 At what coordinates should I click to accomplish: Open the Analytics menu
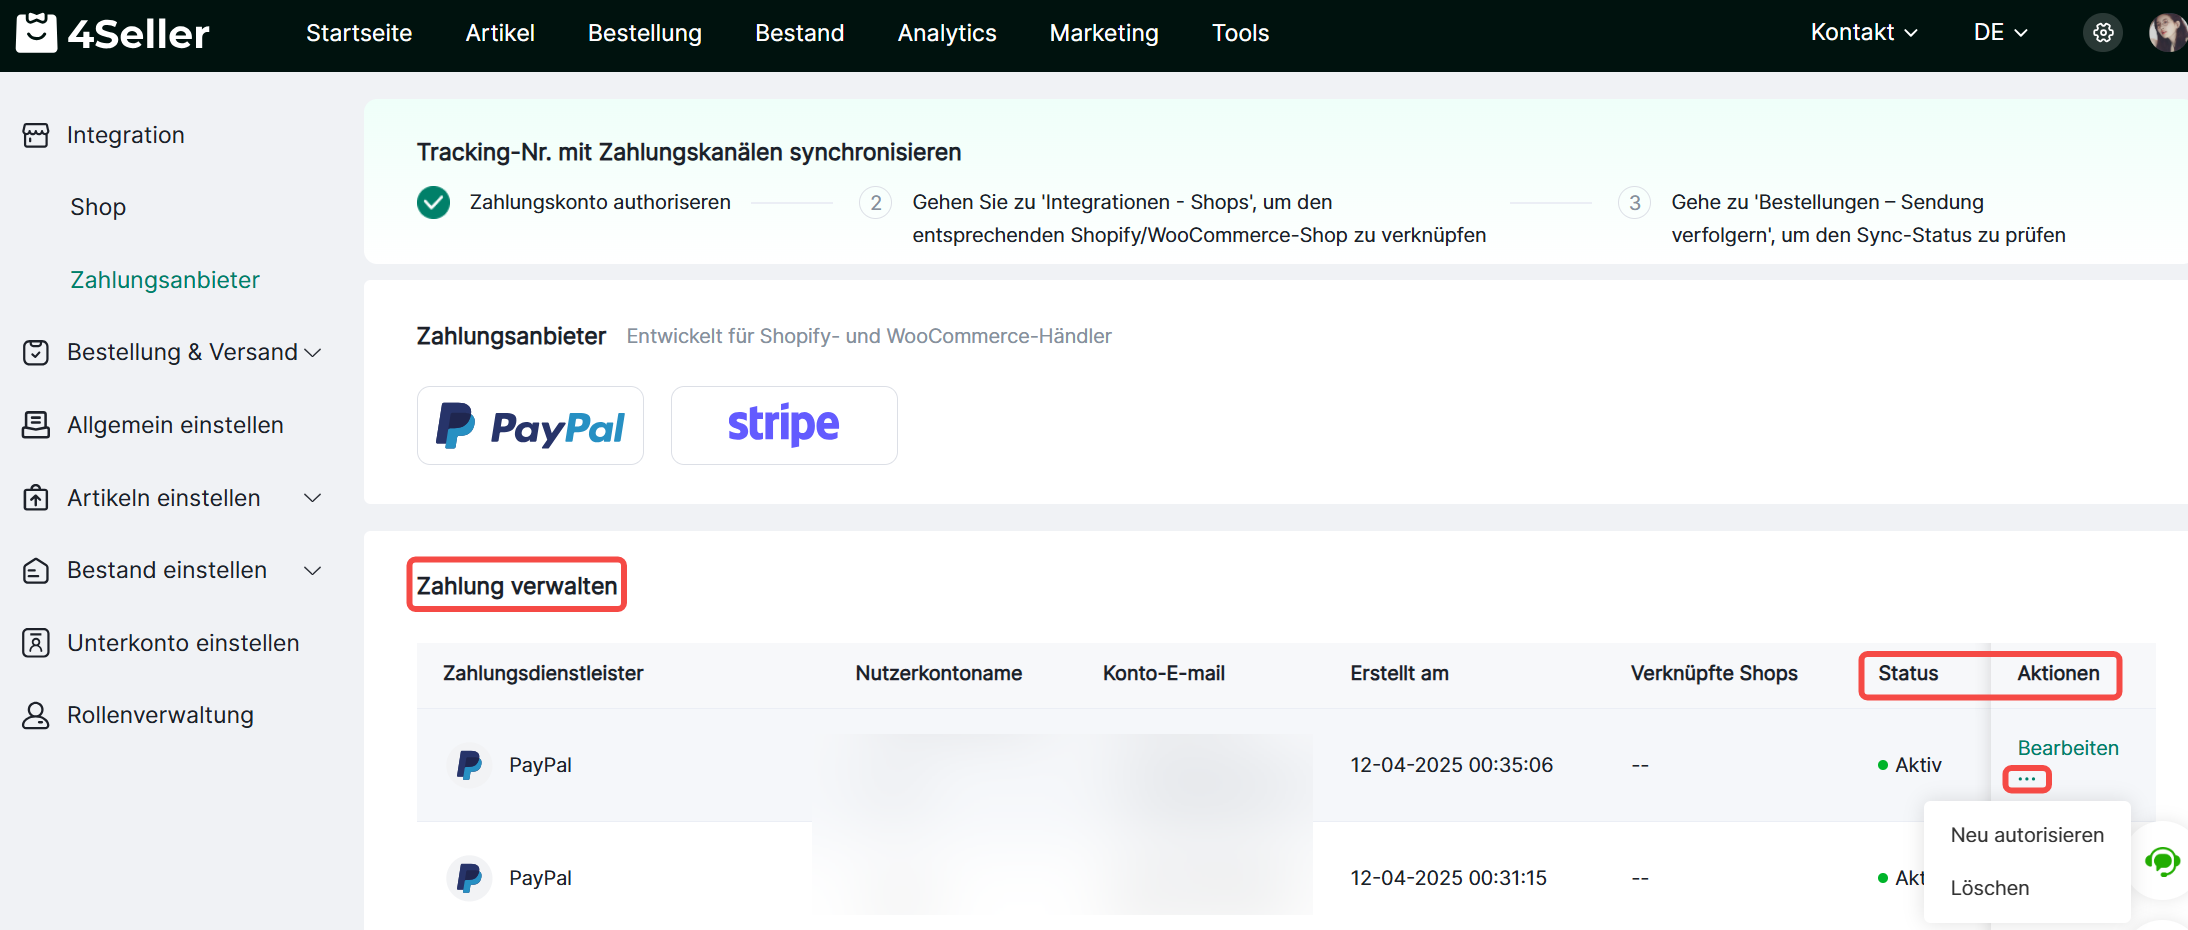(x=946, y=33)
